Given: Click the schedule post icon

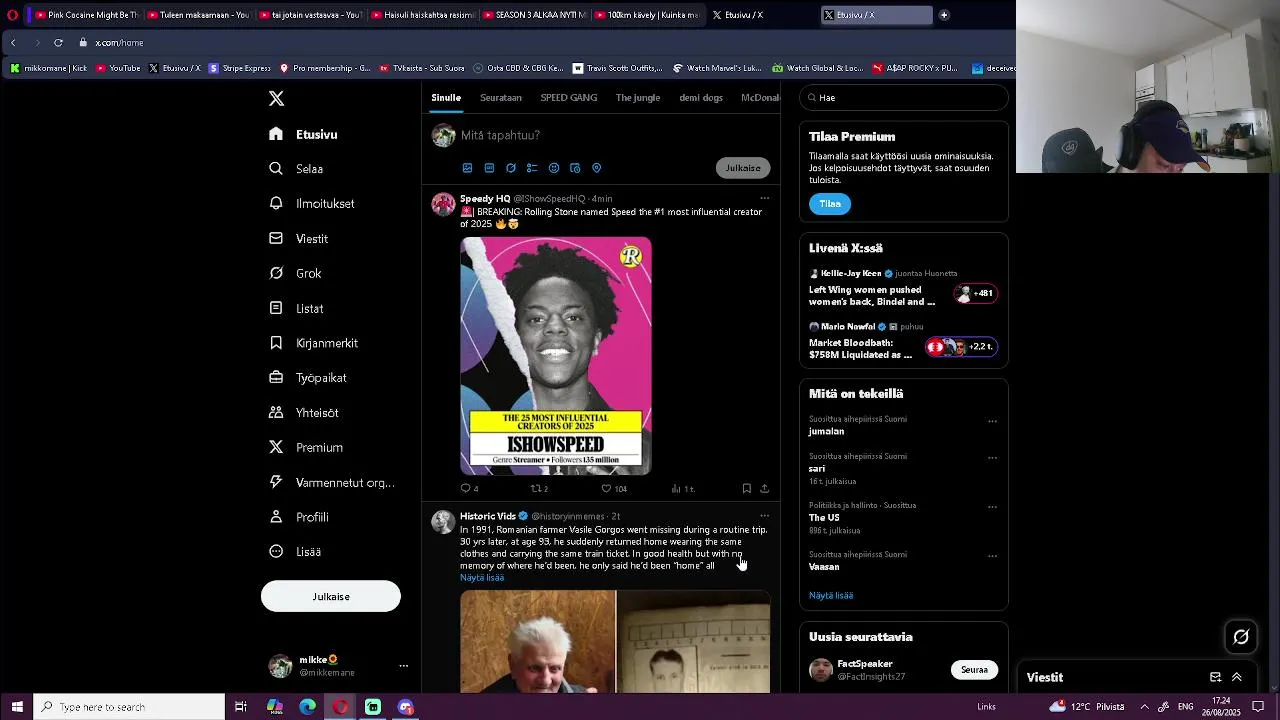Looking at the screenshot, I should 575,168.
